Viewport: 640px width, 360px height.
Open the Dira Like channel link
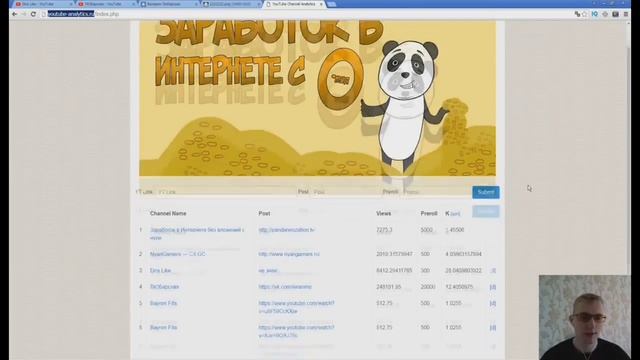160,271
